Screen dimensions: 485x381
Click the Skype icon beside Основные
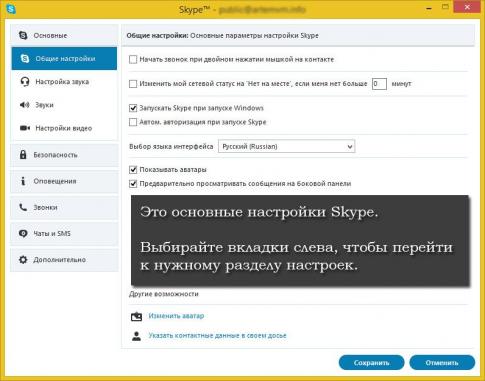23,35
